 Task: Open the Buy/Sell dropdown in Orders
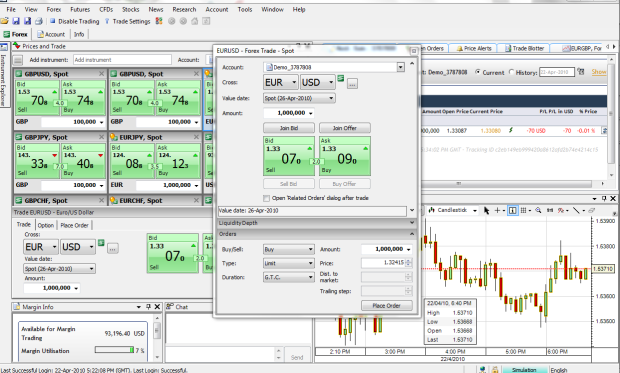[289, 250]
